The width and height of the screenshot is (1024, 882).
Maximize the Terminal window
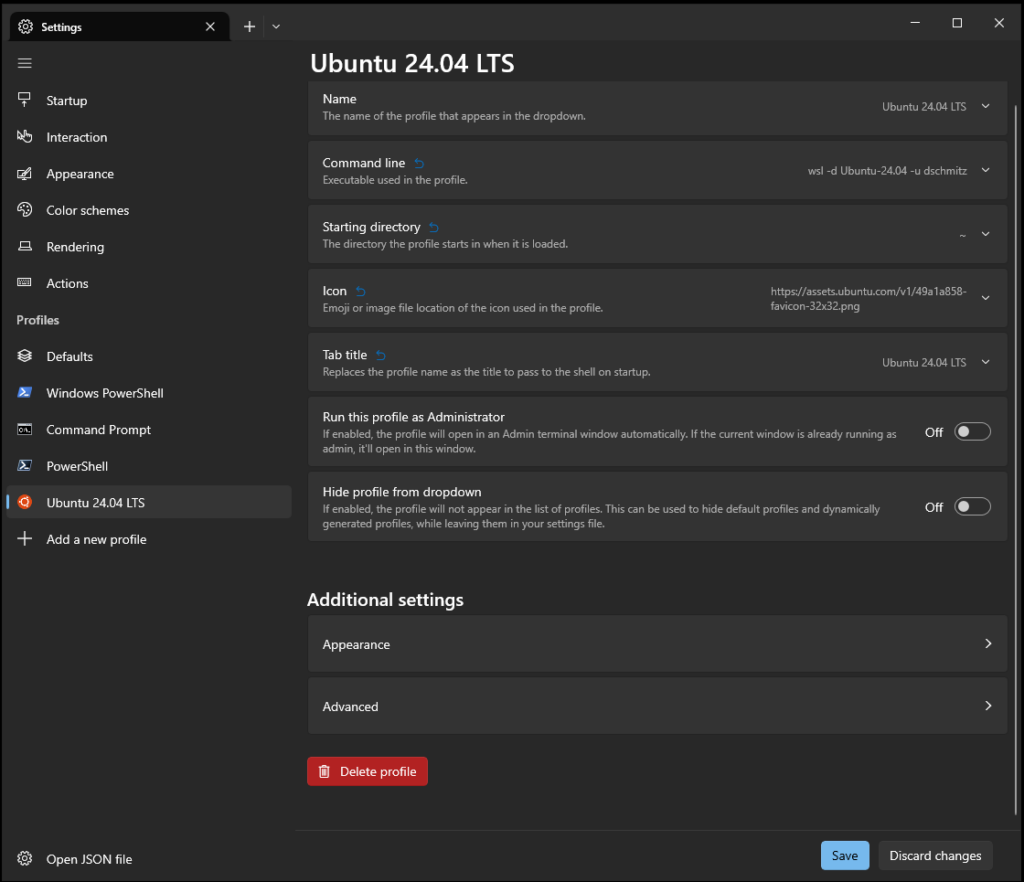click(x=957, y=23)
